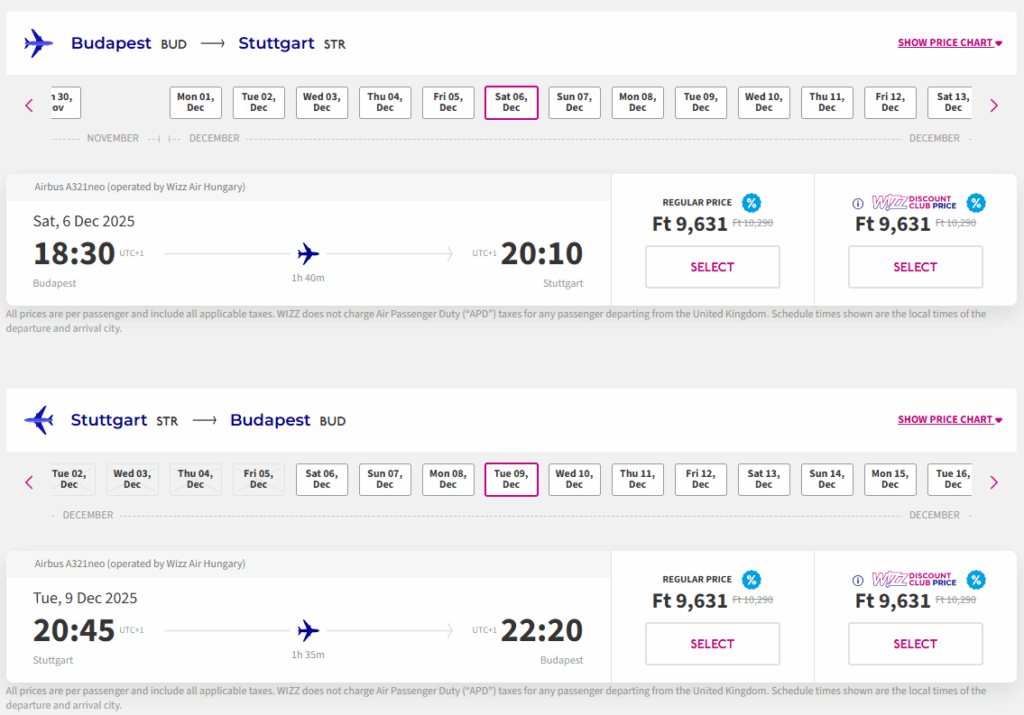Viewport: 1024px width, 715px height.
Task: Click info icon beside return WIZZ Discount Club
Action: point(857,580)
